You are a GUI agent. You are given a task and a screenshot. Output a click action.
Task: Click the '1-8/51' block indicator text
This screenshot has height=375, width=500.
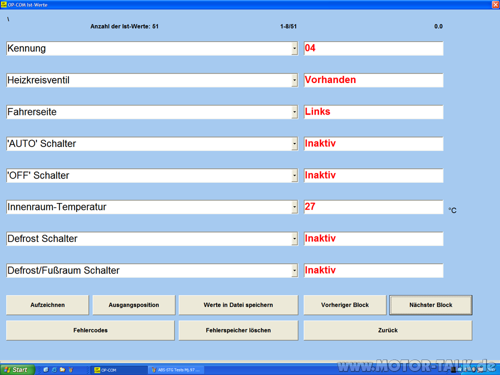[x=288, y=26]
